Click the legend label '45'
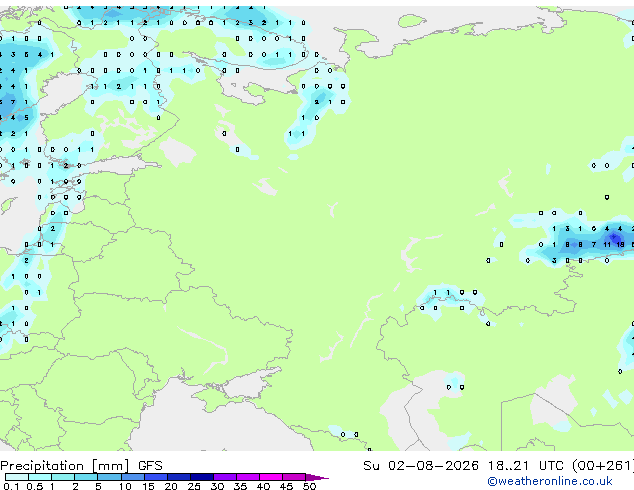 click(x=286, y=486)
